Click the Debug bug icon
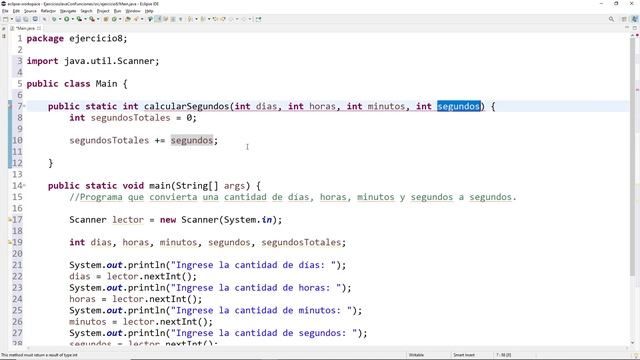640x360 pixels. tap(54, 19)
